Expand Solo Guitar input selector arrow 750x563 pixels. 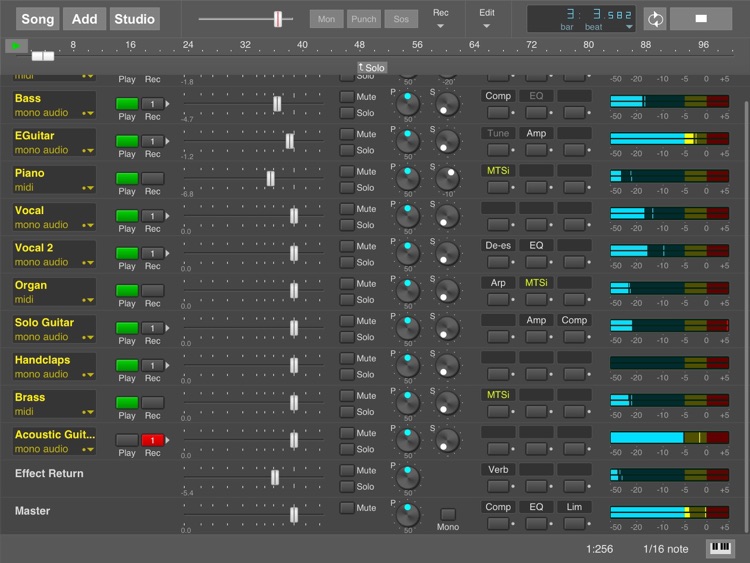167,328
